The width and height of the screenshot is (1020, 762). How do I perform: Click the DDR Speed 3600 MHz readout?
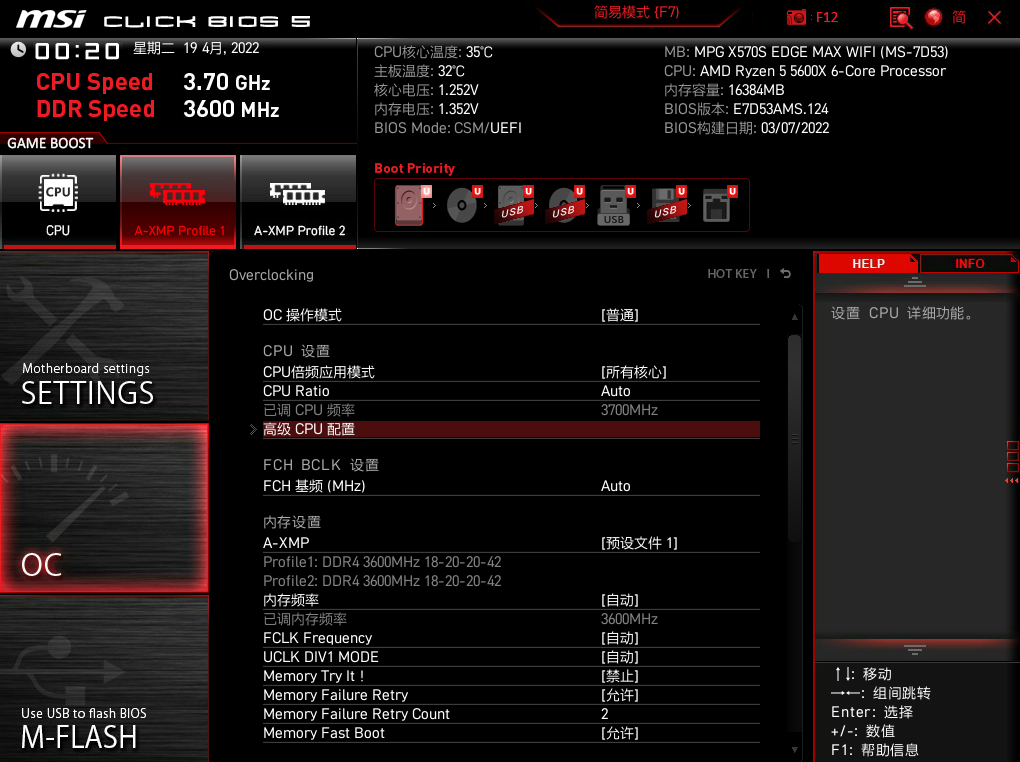click(x=157, y=109)
